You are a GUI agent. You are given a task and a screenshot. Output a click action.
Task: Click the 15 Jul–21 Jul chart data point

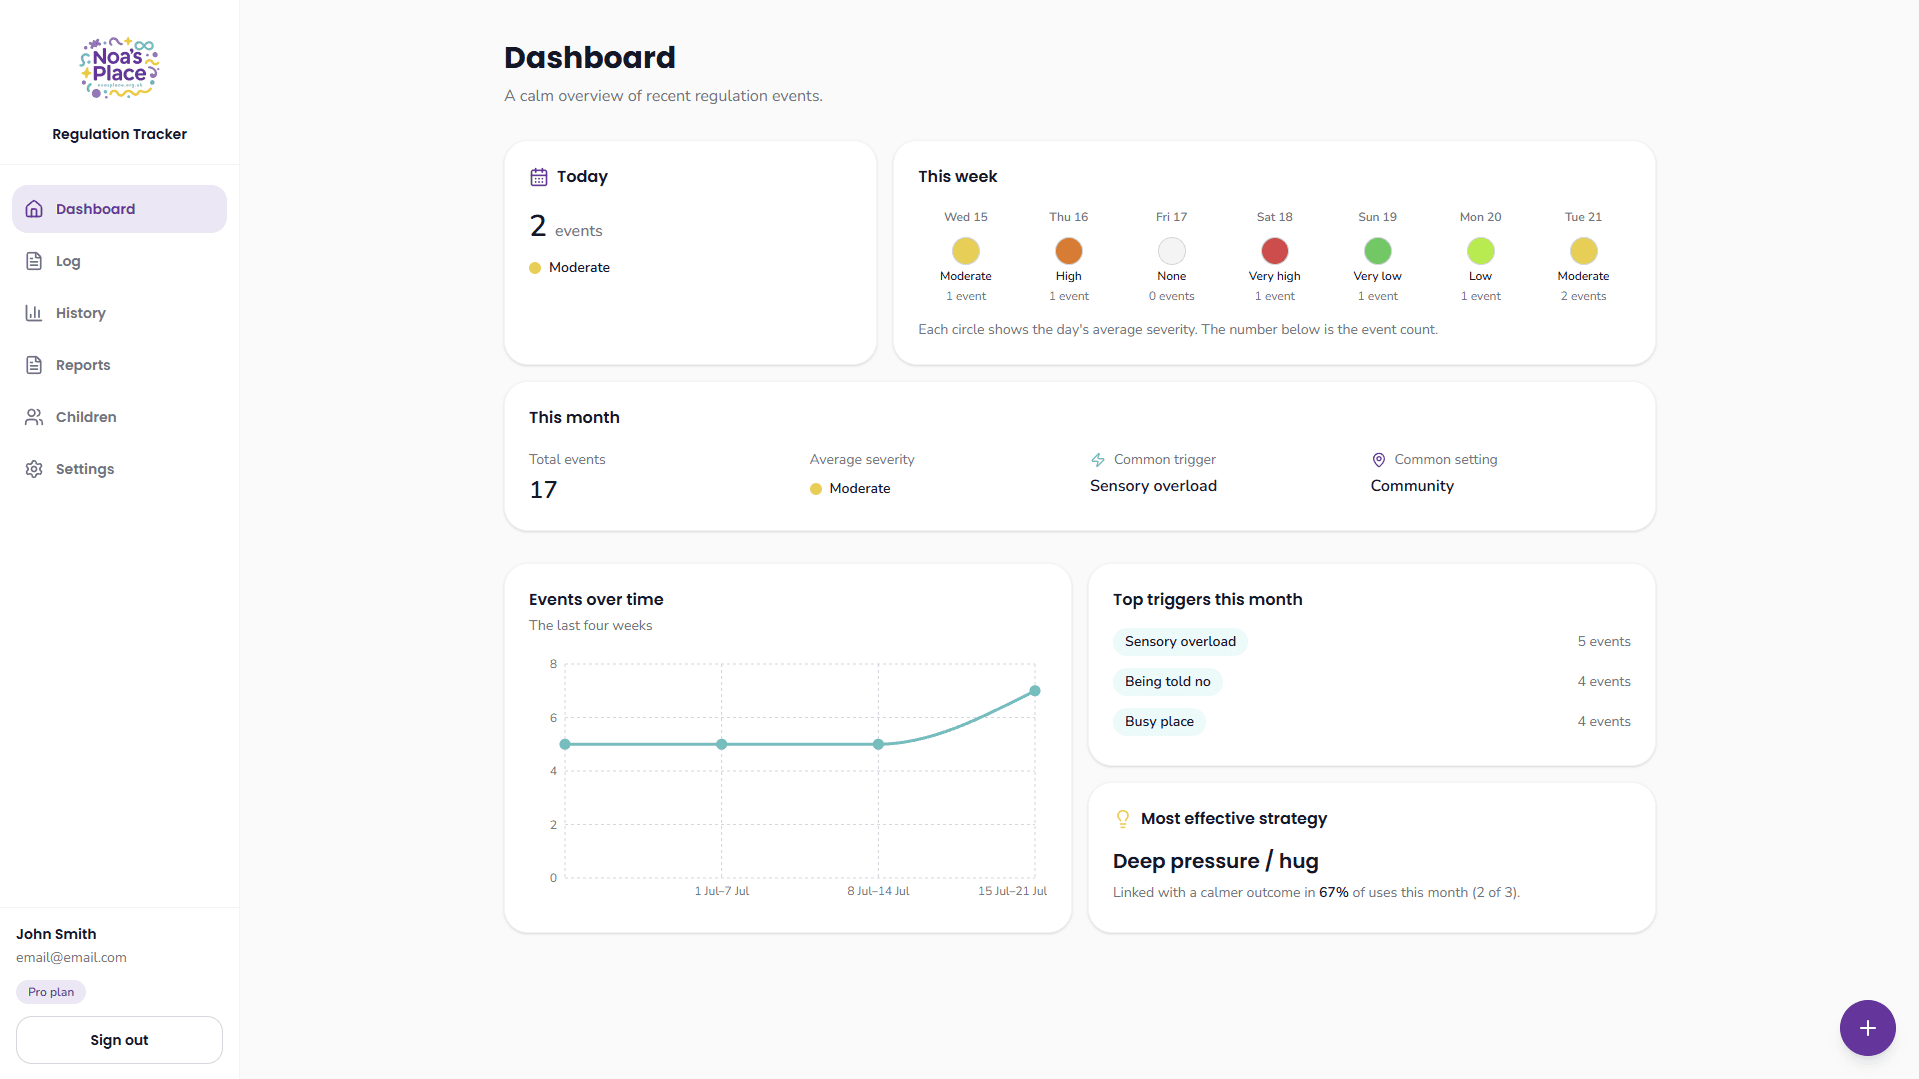point(1035,691)
